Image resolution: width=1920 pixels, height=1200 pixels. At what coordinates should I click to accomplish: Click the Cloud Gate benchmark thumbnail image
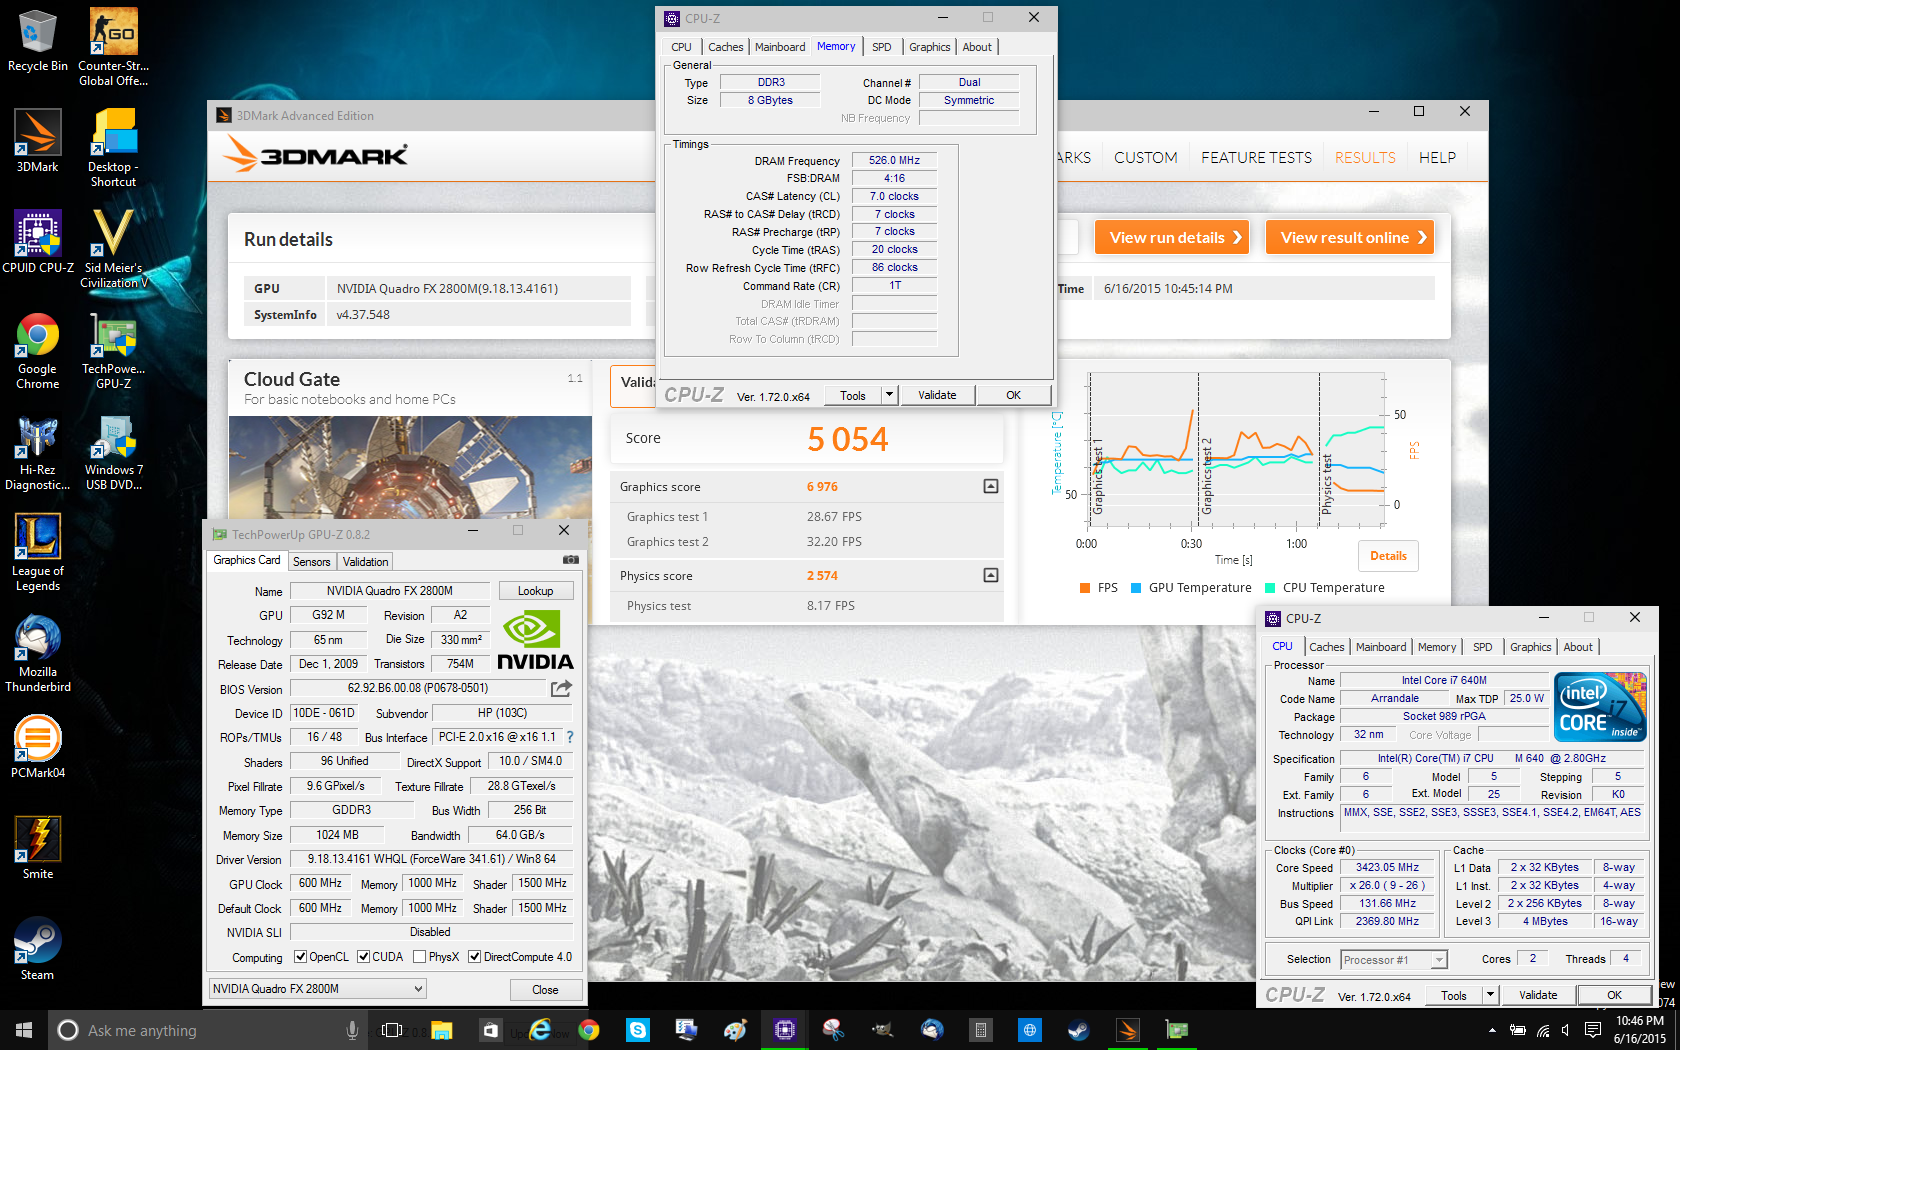tap(410, 467)
